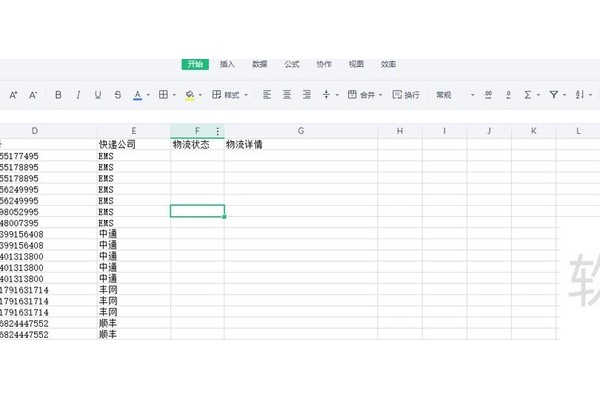Viewport: 600px width, 400px height.
Task: Insert AutoSum with the sigma icon
Action: (528, 95)
